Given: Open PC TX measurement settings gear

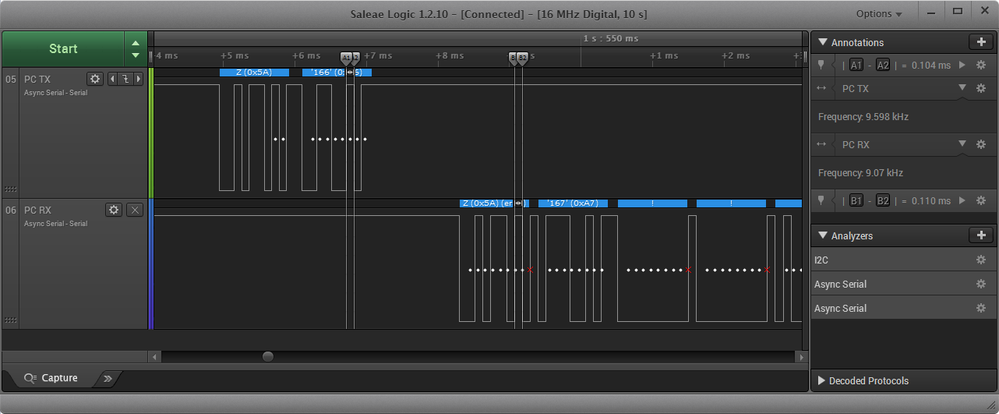Looking at the screenshot, I should pyautogui.click(x=981, y=89).
